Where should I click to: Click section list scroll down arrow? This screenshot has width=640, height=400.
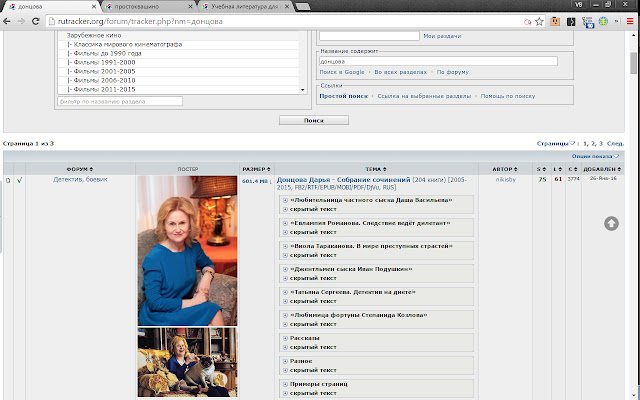click(x=302, y=90)
